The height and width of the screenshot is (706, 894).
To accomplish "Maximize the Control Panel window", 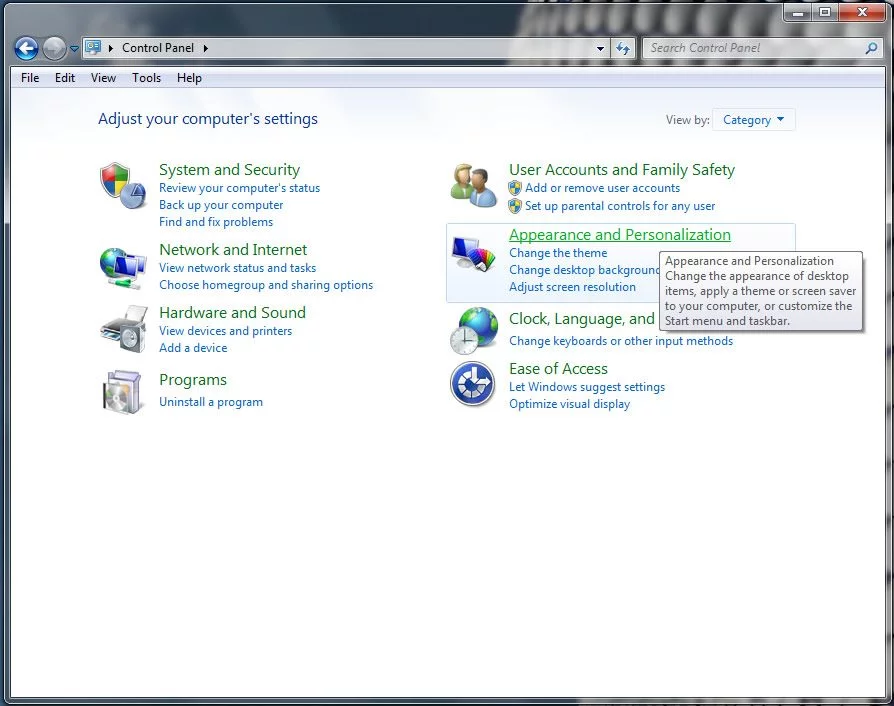I will (x=824, y=13).
